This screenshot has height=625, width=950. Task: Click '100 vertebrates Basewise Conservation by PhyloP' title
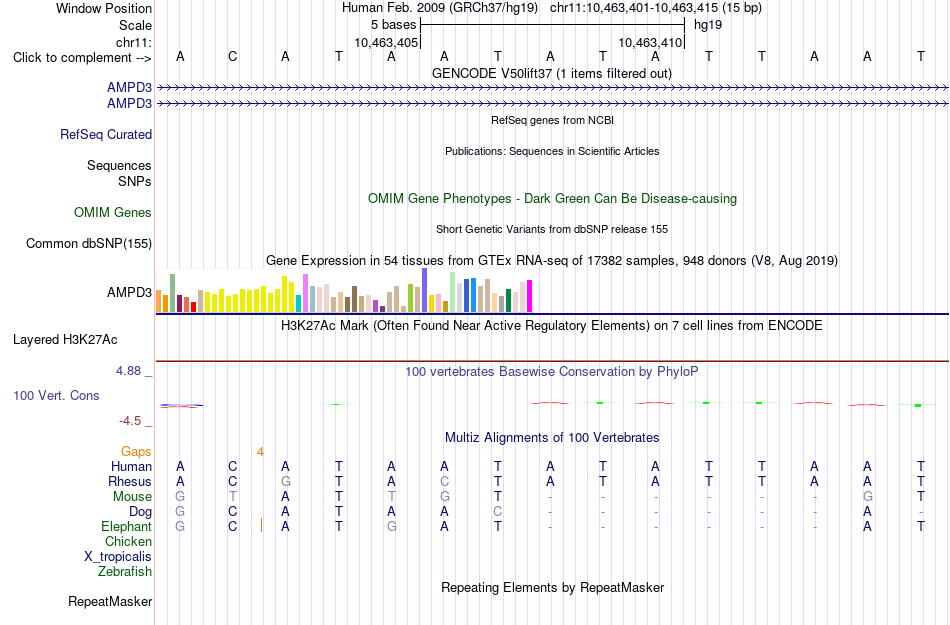tap(551, 372)
